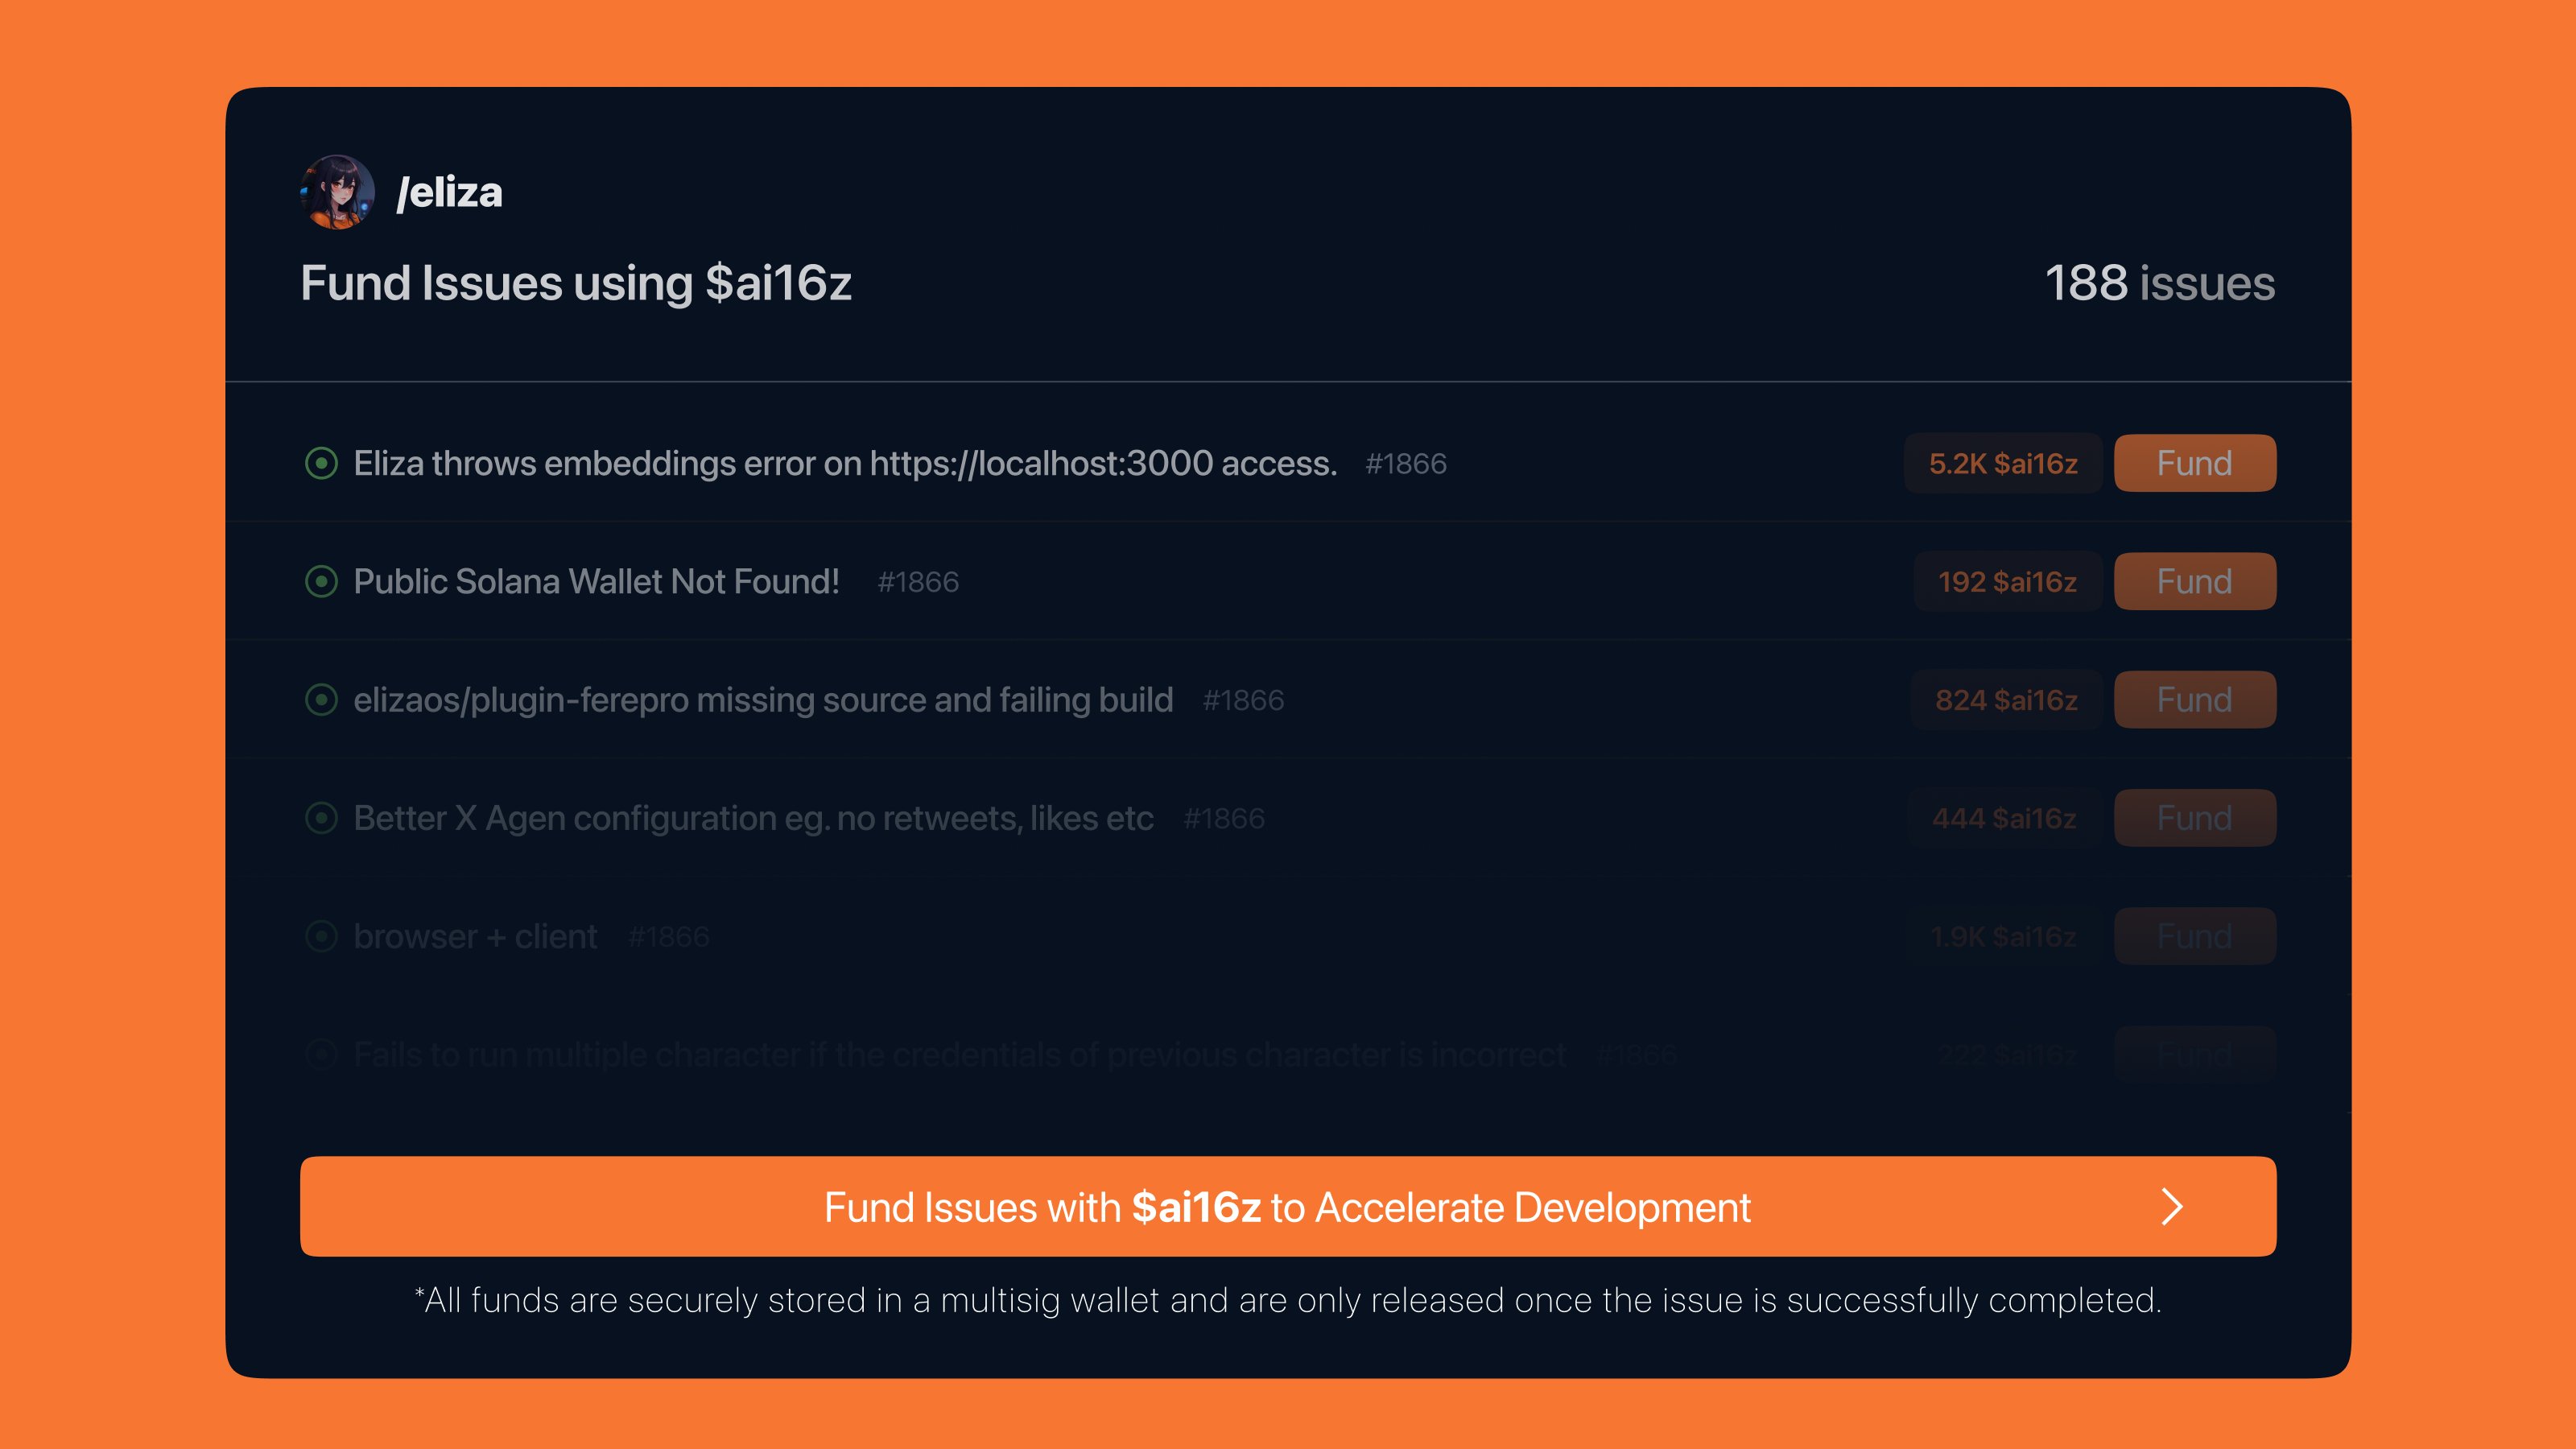
Task: Open Public Solana Wallet Not Found issue
Action: click(x=596, y=581)
